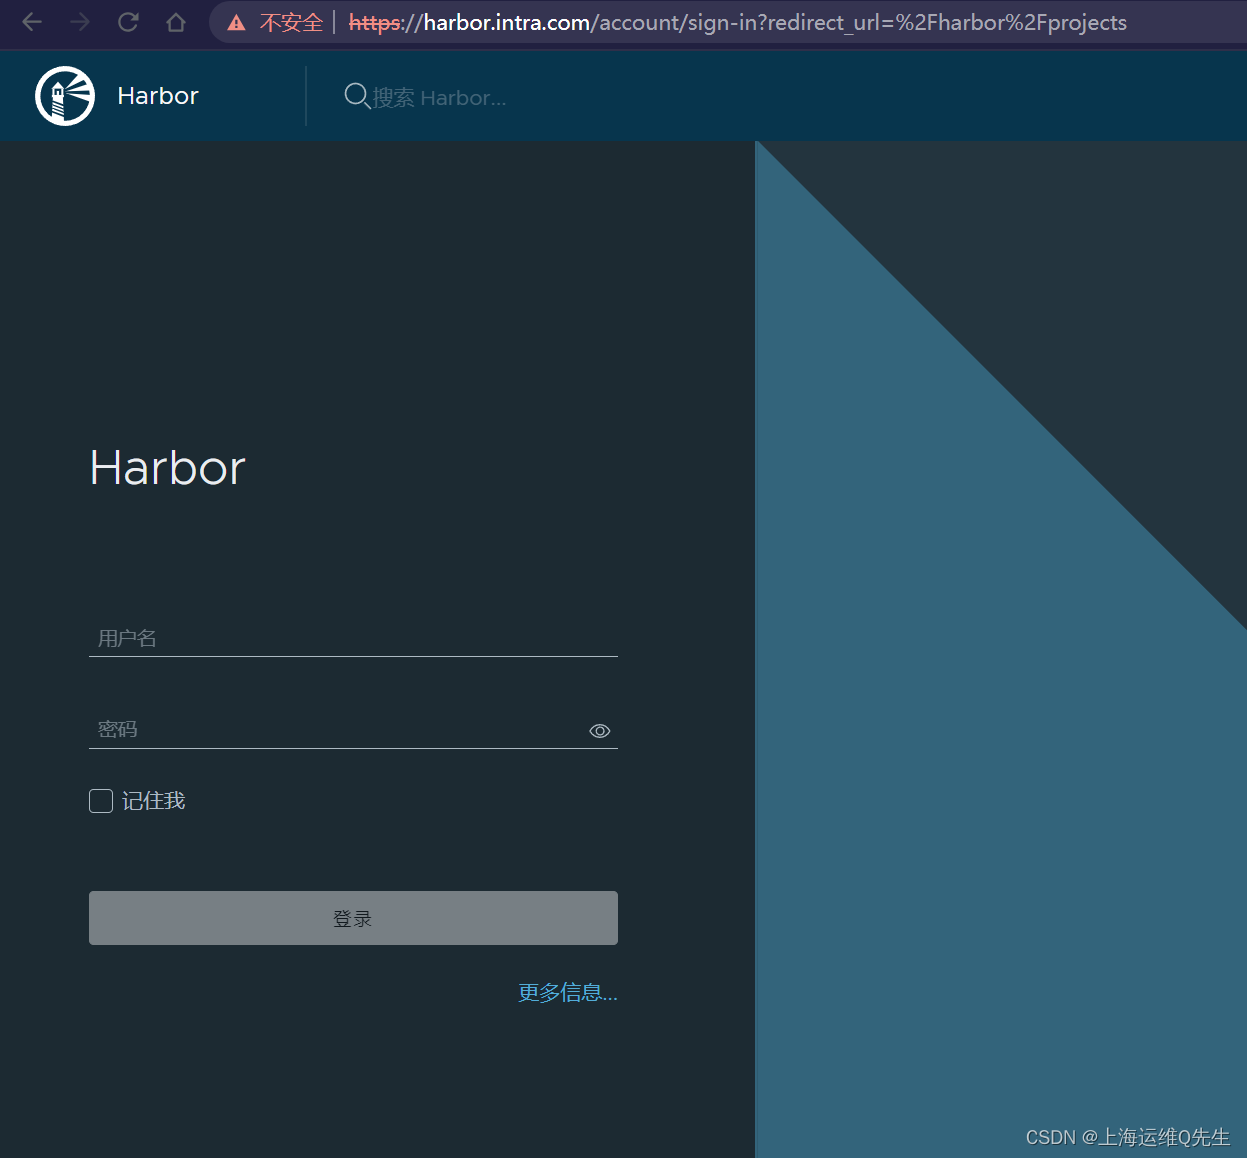The width and height of the screenshot is (1247, 1158).
Task: Select the URL in the address bar
Action: point(738,22)
